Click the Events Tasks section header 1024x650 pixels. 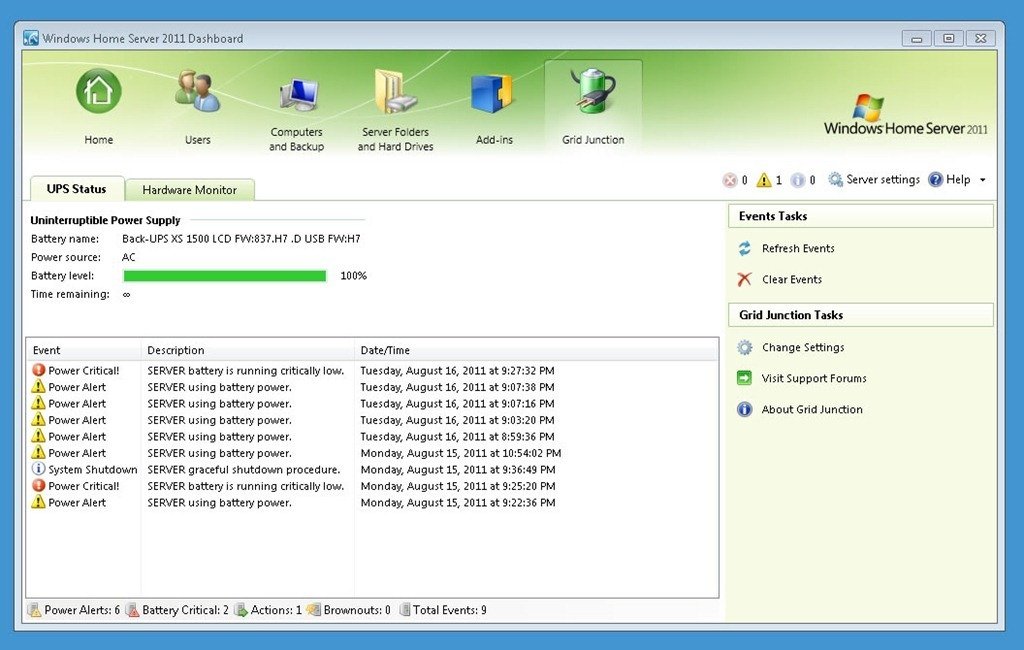(861, 216)
